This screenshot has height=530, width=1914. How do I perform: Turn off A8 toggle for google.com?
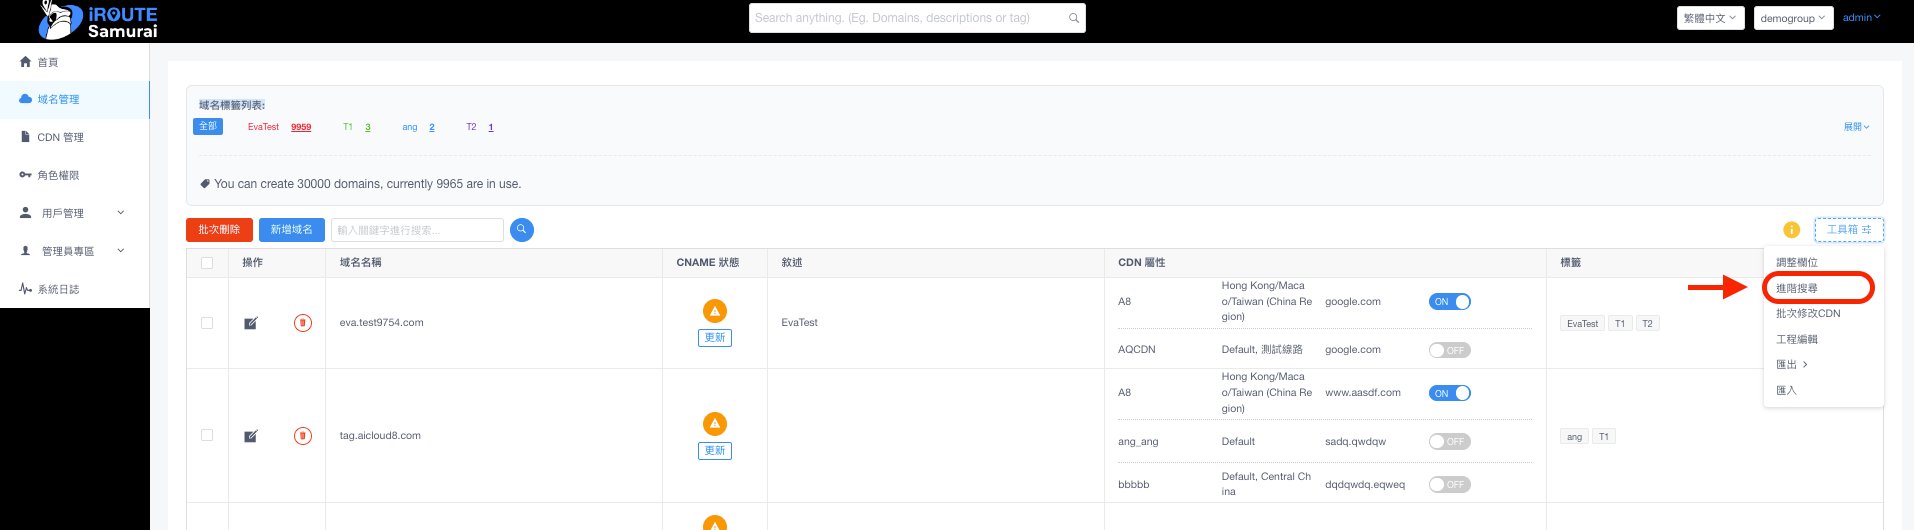(x=1449, y=302)
